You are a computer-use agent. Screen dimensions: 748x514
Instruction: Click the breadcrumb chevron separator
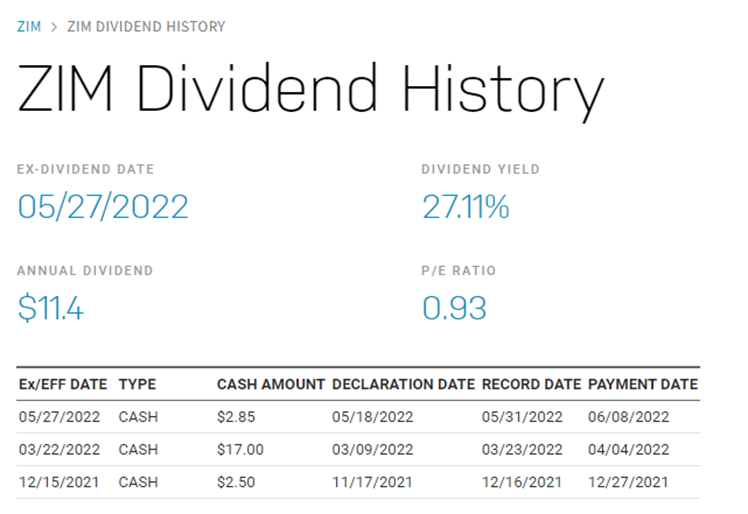pyautogui.click(x=54, y=27)
